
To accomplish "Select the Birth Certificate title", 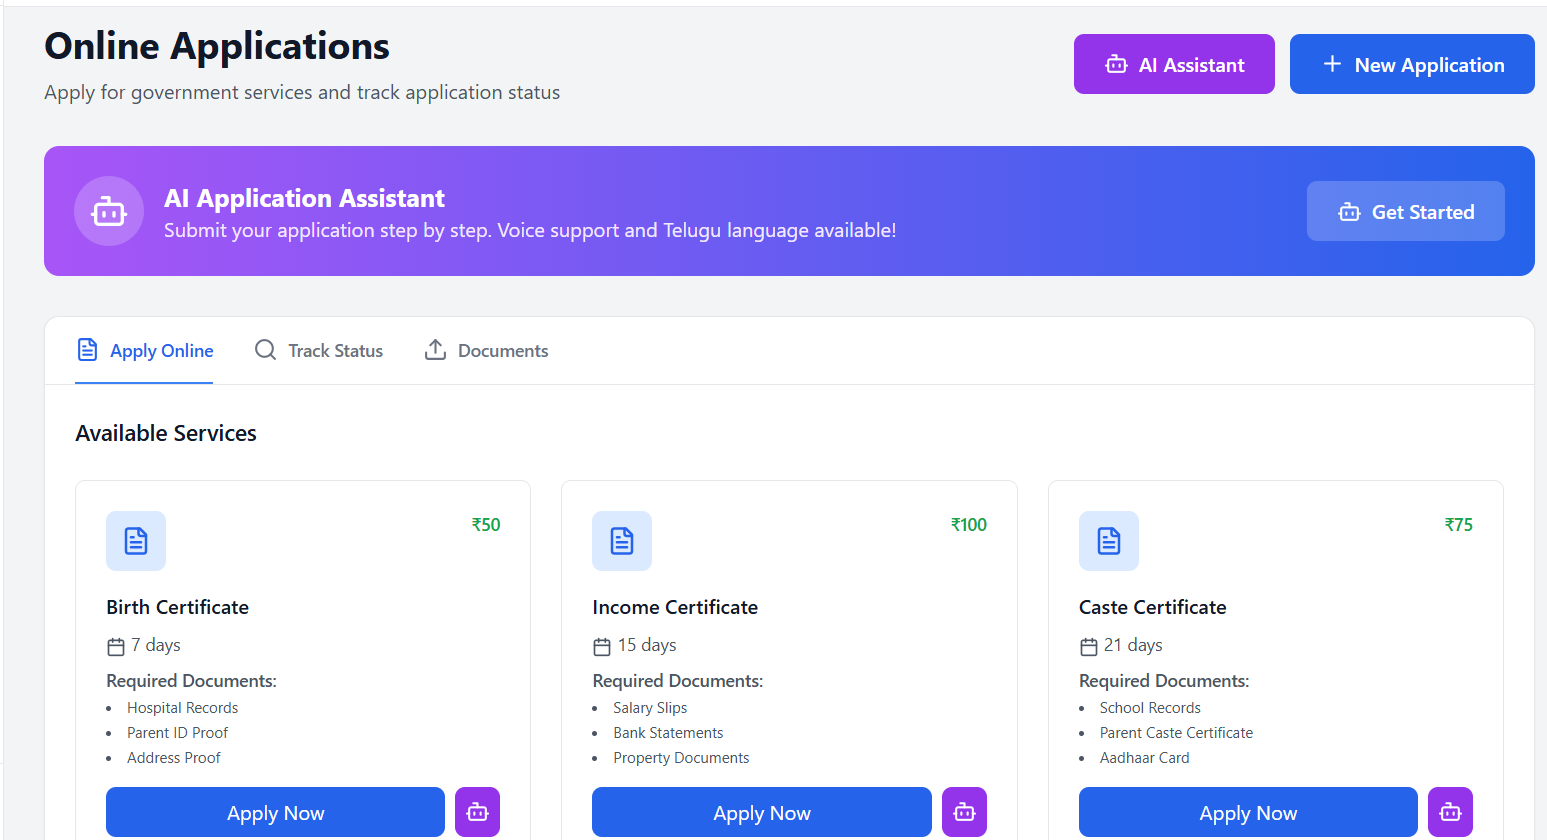I will (178, 607).
